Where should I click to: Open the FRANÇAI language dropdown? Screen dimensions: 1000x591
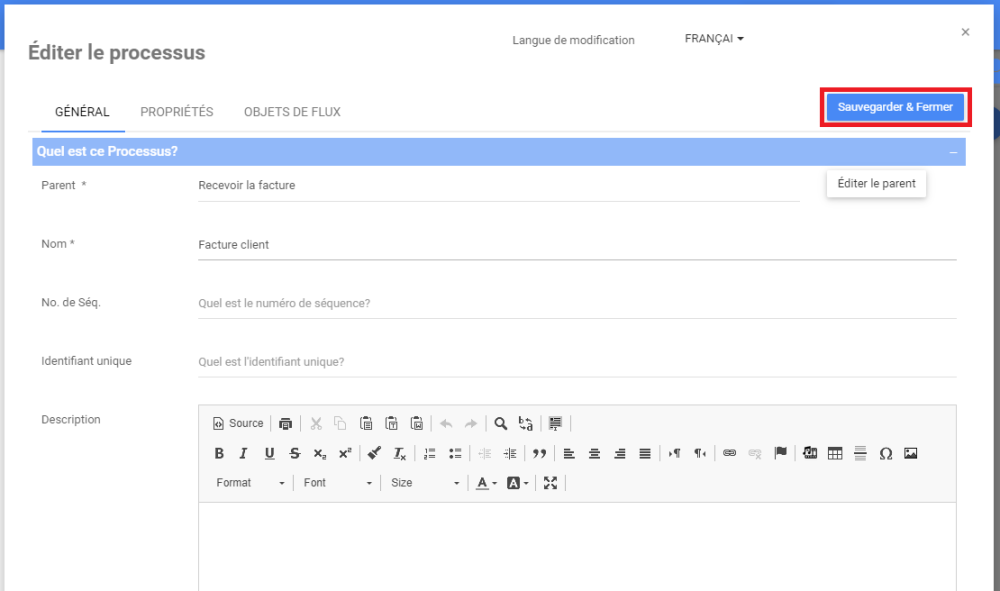pos(714,39)
